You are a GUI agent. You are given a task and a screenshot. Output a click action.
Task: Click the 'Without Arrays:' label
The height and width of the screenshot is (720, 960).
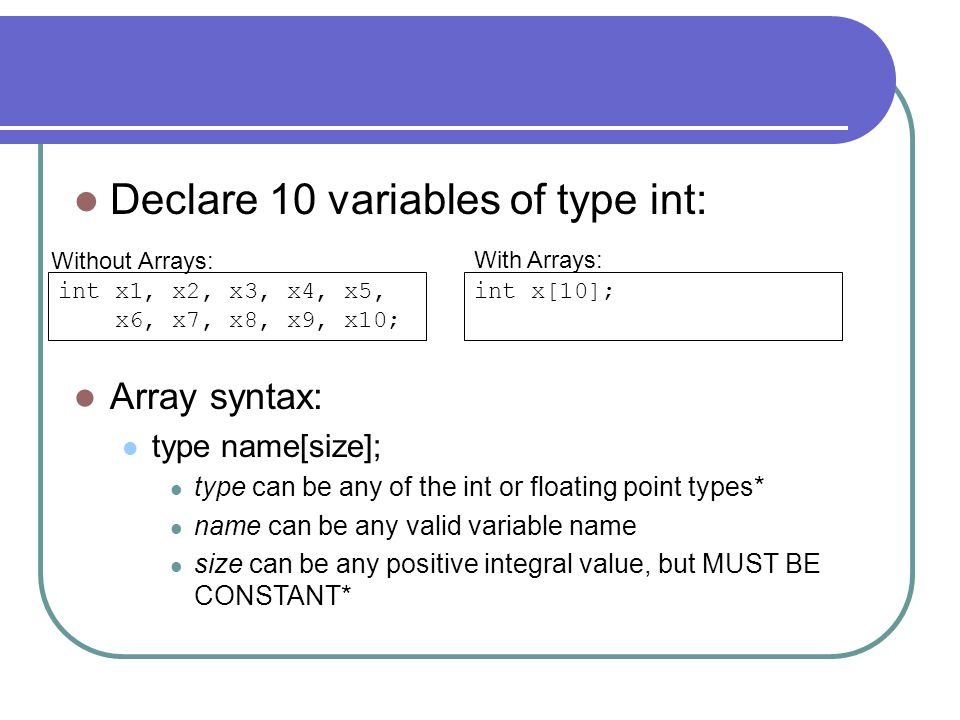(x=132, y=261)
